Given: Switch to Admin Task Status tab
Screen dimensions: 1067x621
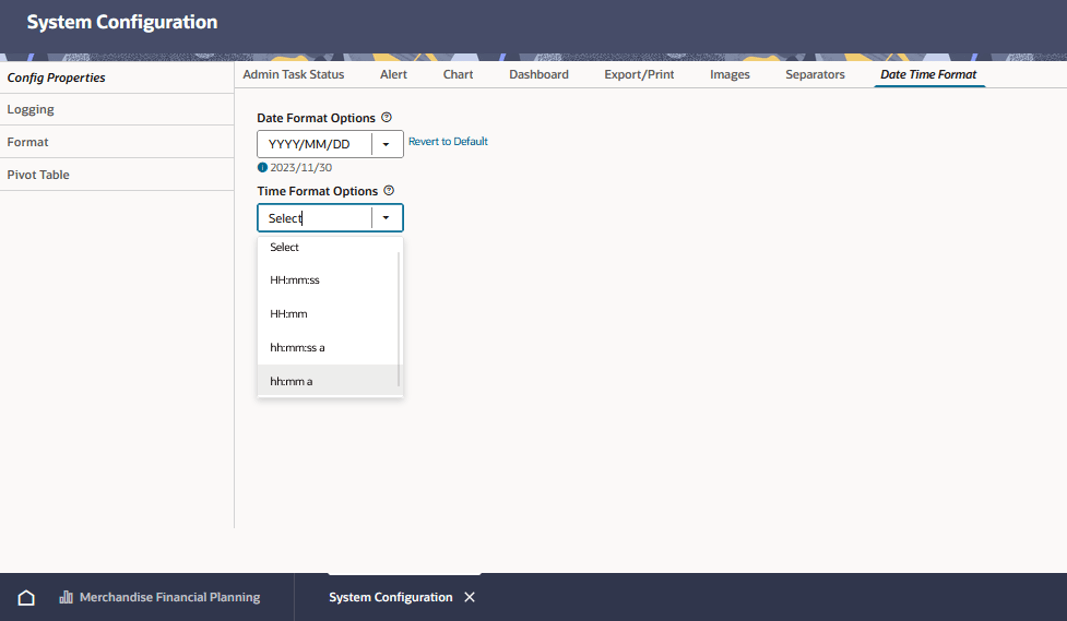Looking at the screenshot, I should (293, 74).
